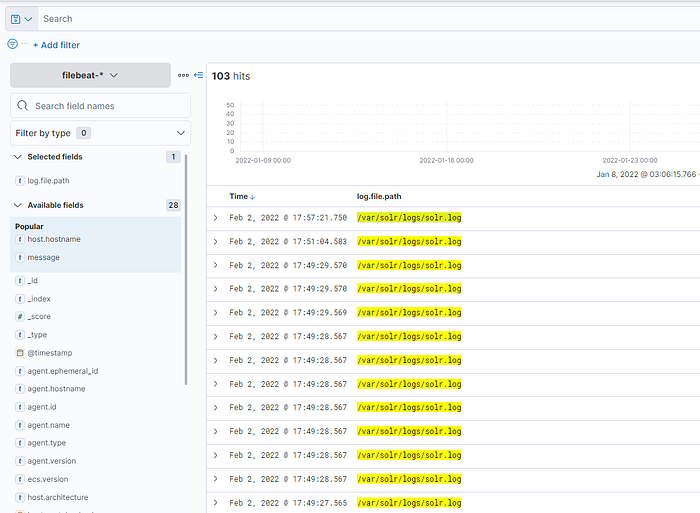Click type icon beside log.file.path field
Viewport: 700px width, 513px height.
tap(20, 181)
